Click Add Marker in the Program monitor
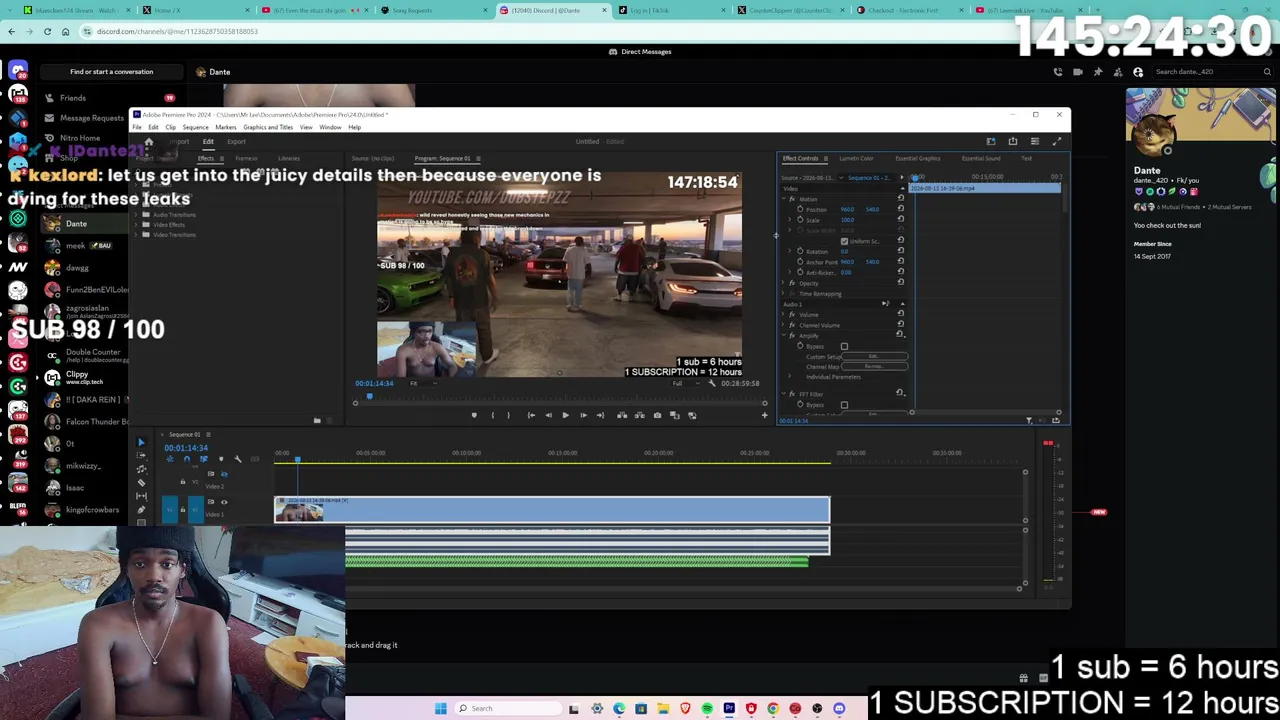Image resolution: width=1280 pixels, height=720 pixels. pos(474,415)
